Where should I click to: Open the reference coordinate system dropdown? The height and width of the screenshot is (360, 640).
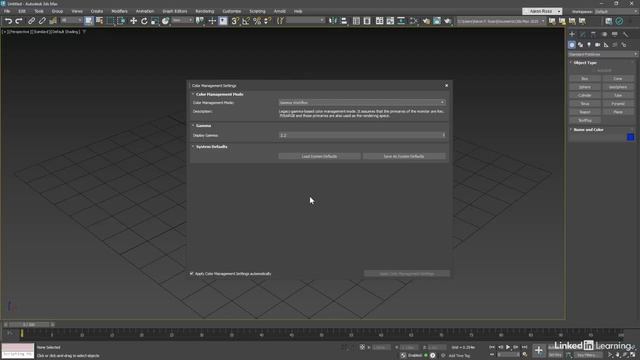pyautogui.click(x=182, y=20)
